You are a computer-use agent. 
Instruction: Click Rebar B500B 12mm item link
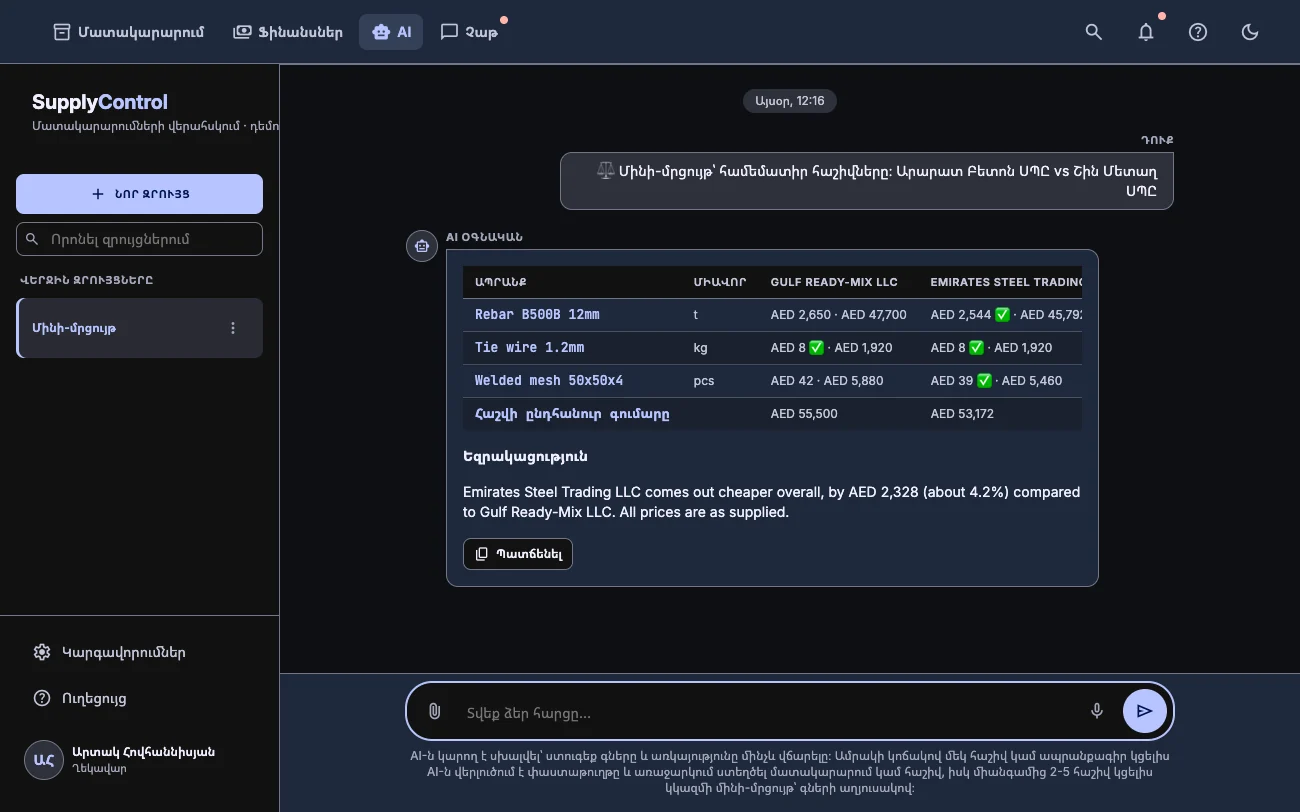(537, 315)
